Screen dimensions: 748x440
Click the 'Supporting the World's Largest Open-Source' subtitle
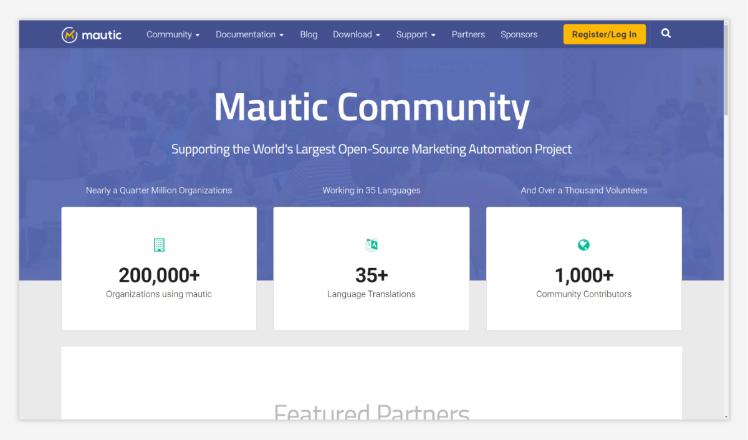371,149
